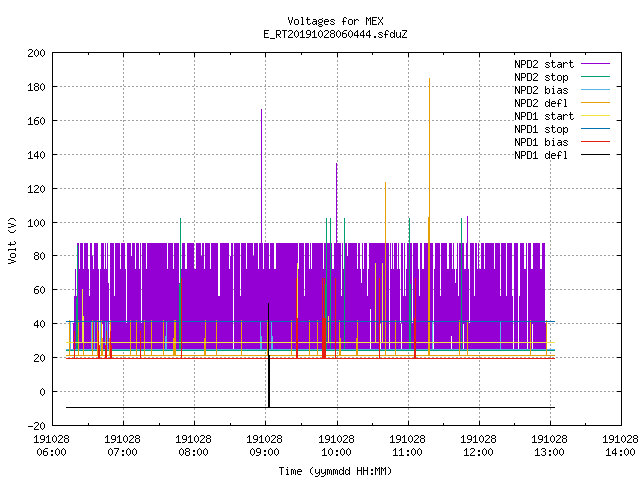Click the green NPD2 stop legend line
Screen dimensions: 640x480
point(595,76)
